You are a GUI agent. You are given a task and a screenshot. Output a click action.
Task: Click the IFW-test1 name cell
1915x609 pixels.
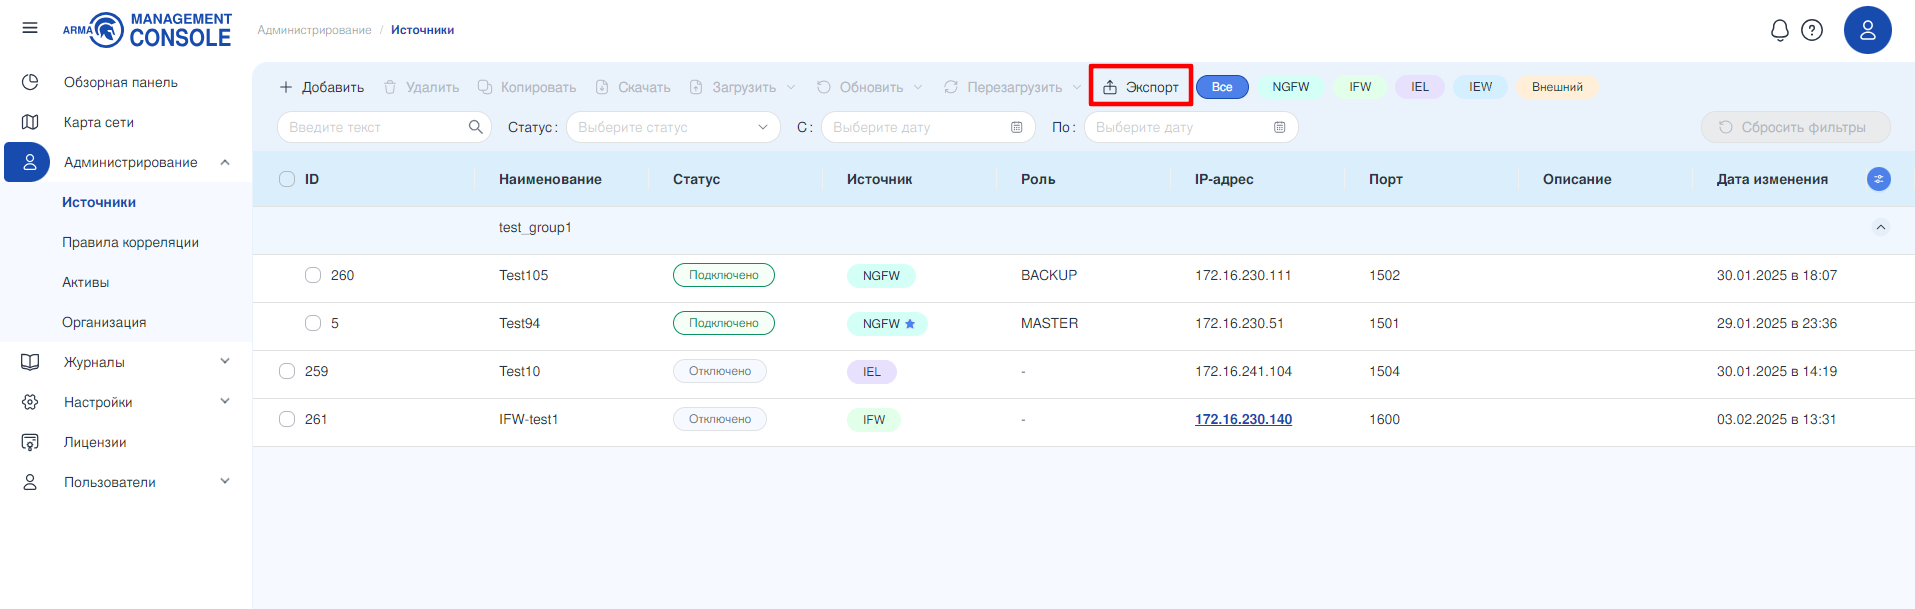point(529,419)
